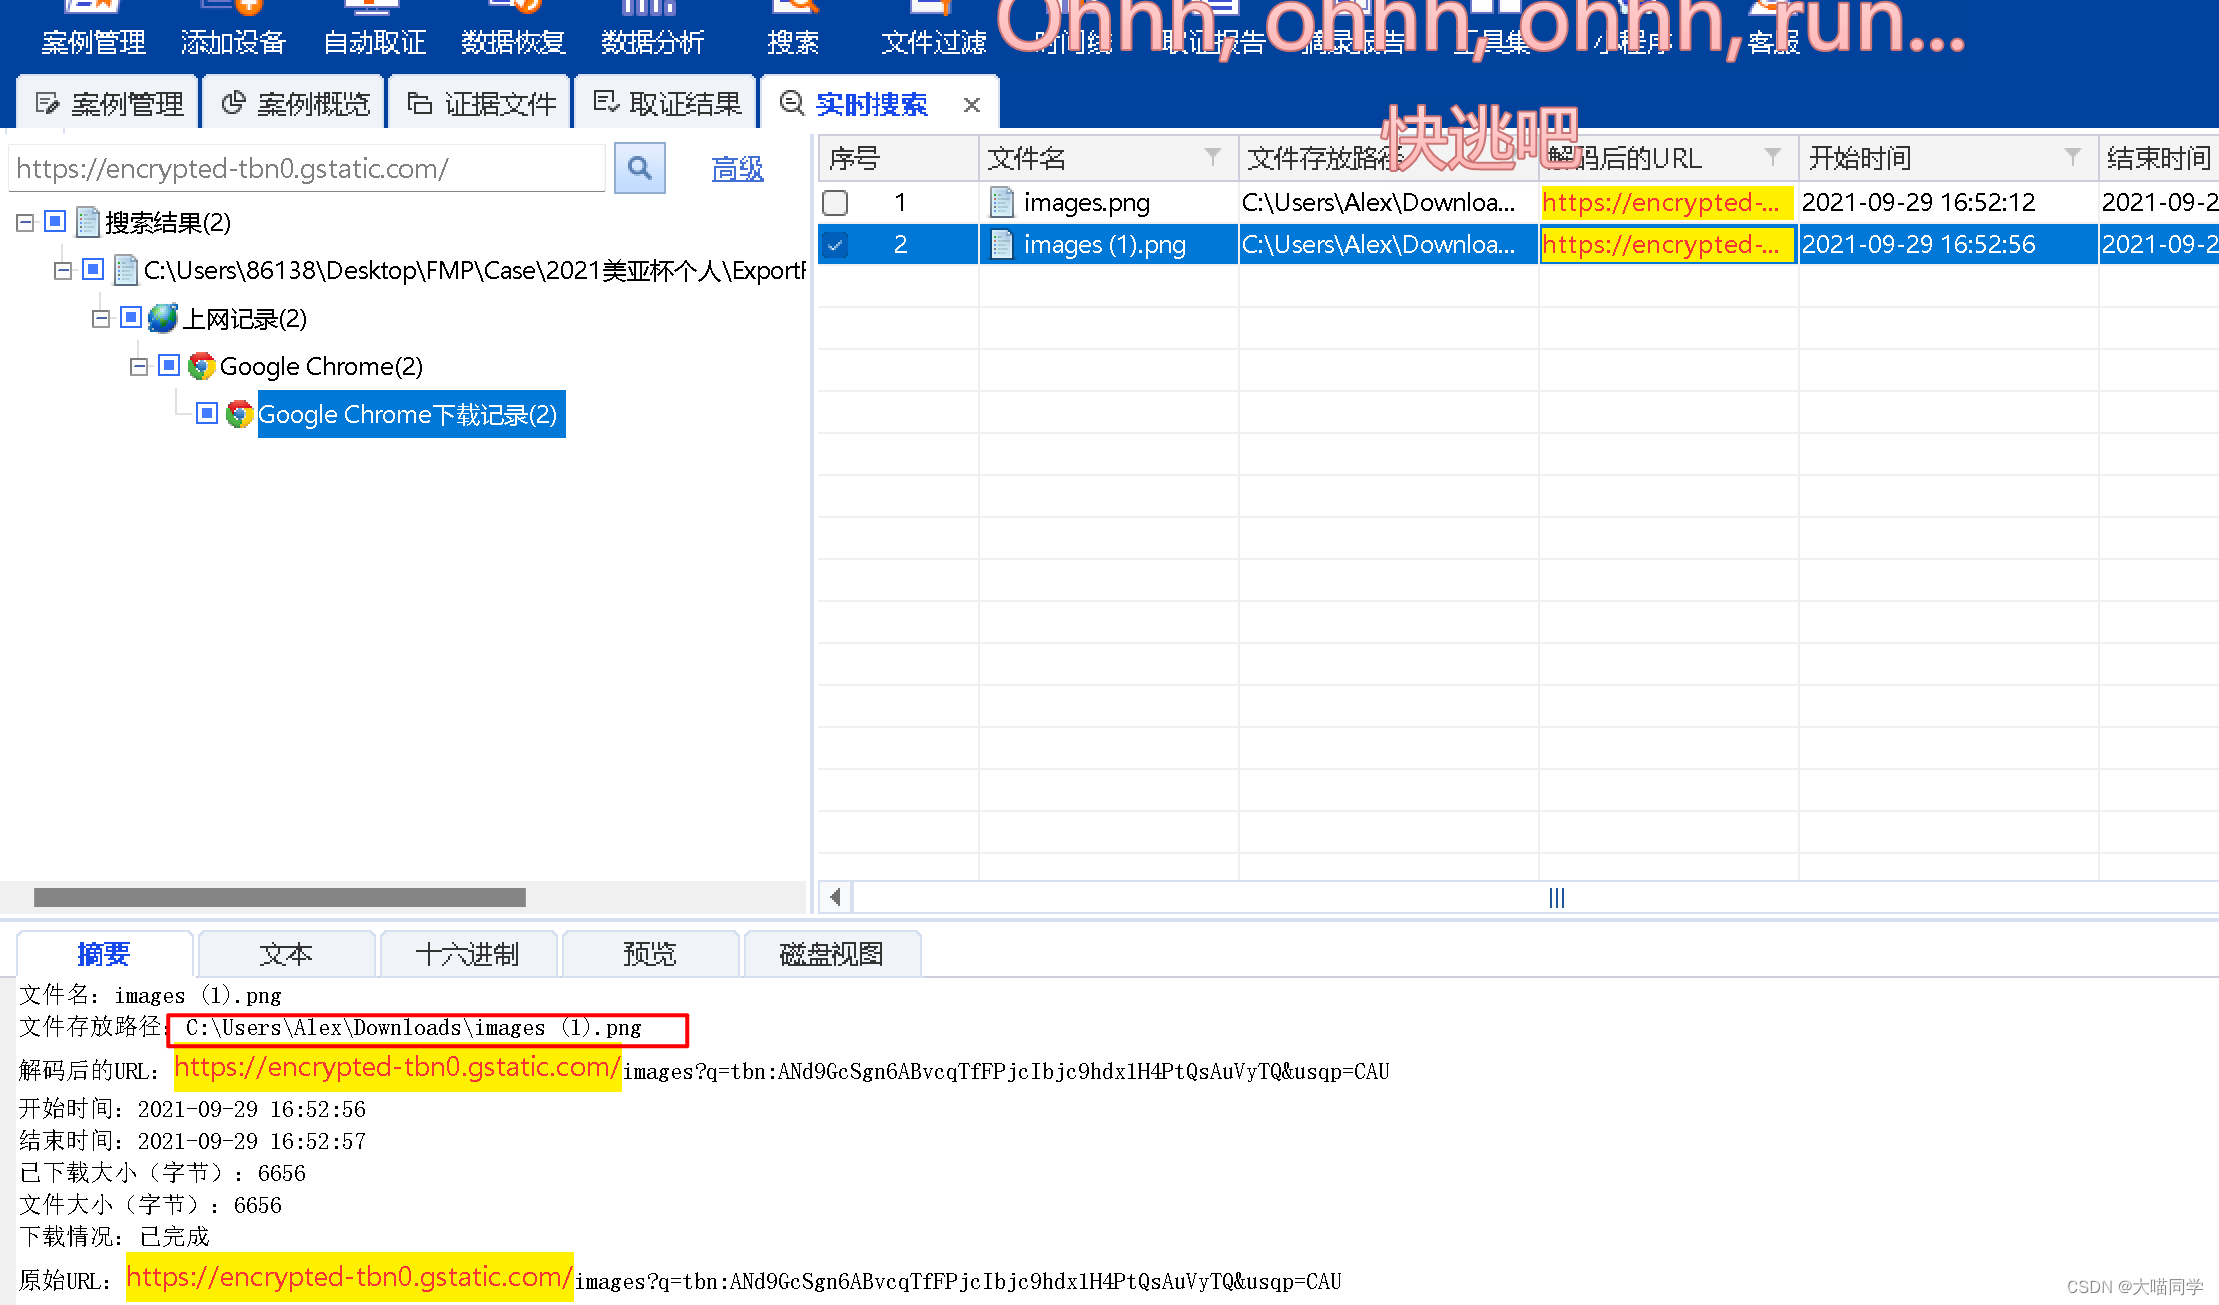Toggle the 搜索结果(2) tree checkbox
This screenshot has width=2219, height=1305.
coord(55,221)
